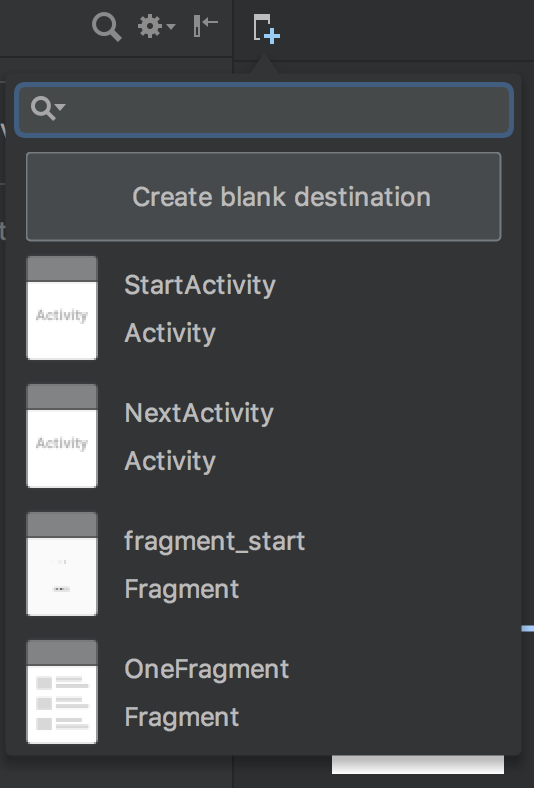This screenshot has width=534, height=788.
Task: Focus the destination search text field
Action: click(x=264, y=110)
